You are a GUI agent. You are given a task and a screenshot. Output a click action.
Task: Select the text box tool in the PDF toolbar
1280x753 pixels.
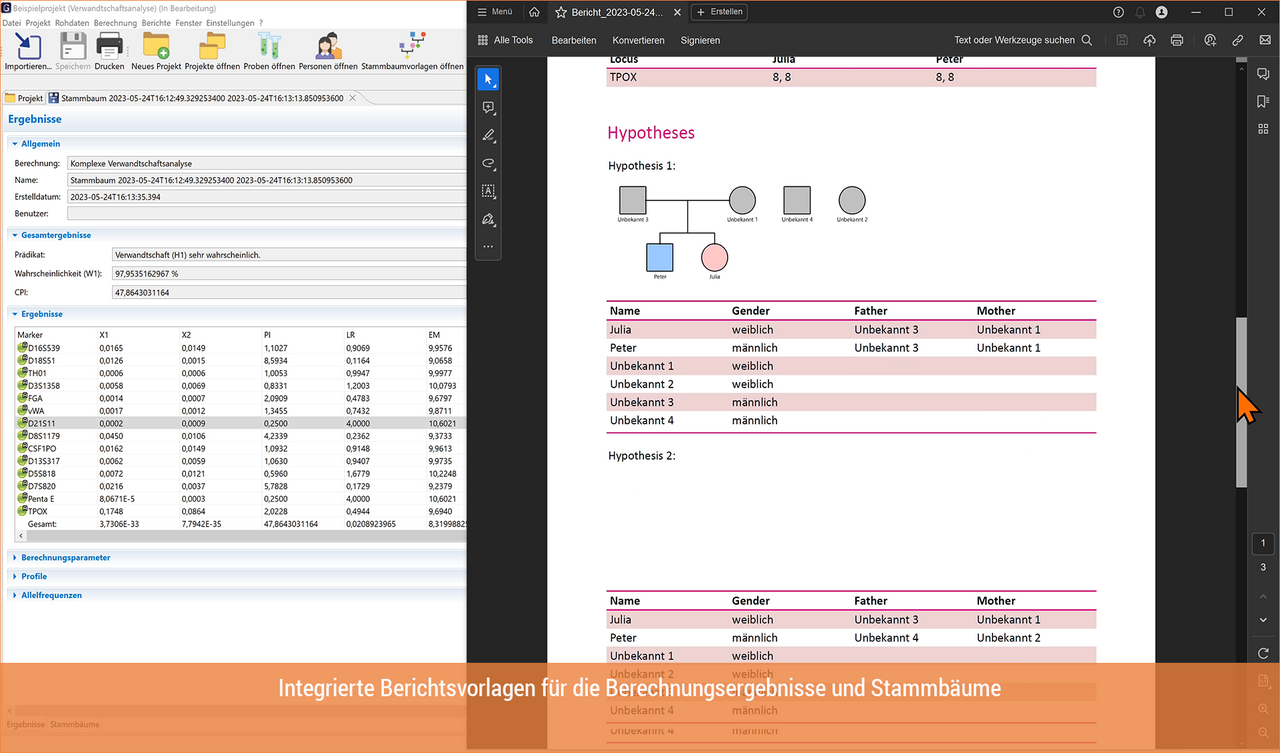coord(488,190)
